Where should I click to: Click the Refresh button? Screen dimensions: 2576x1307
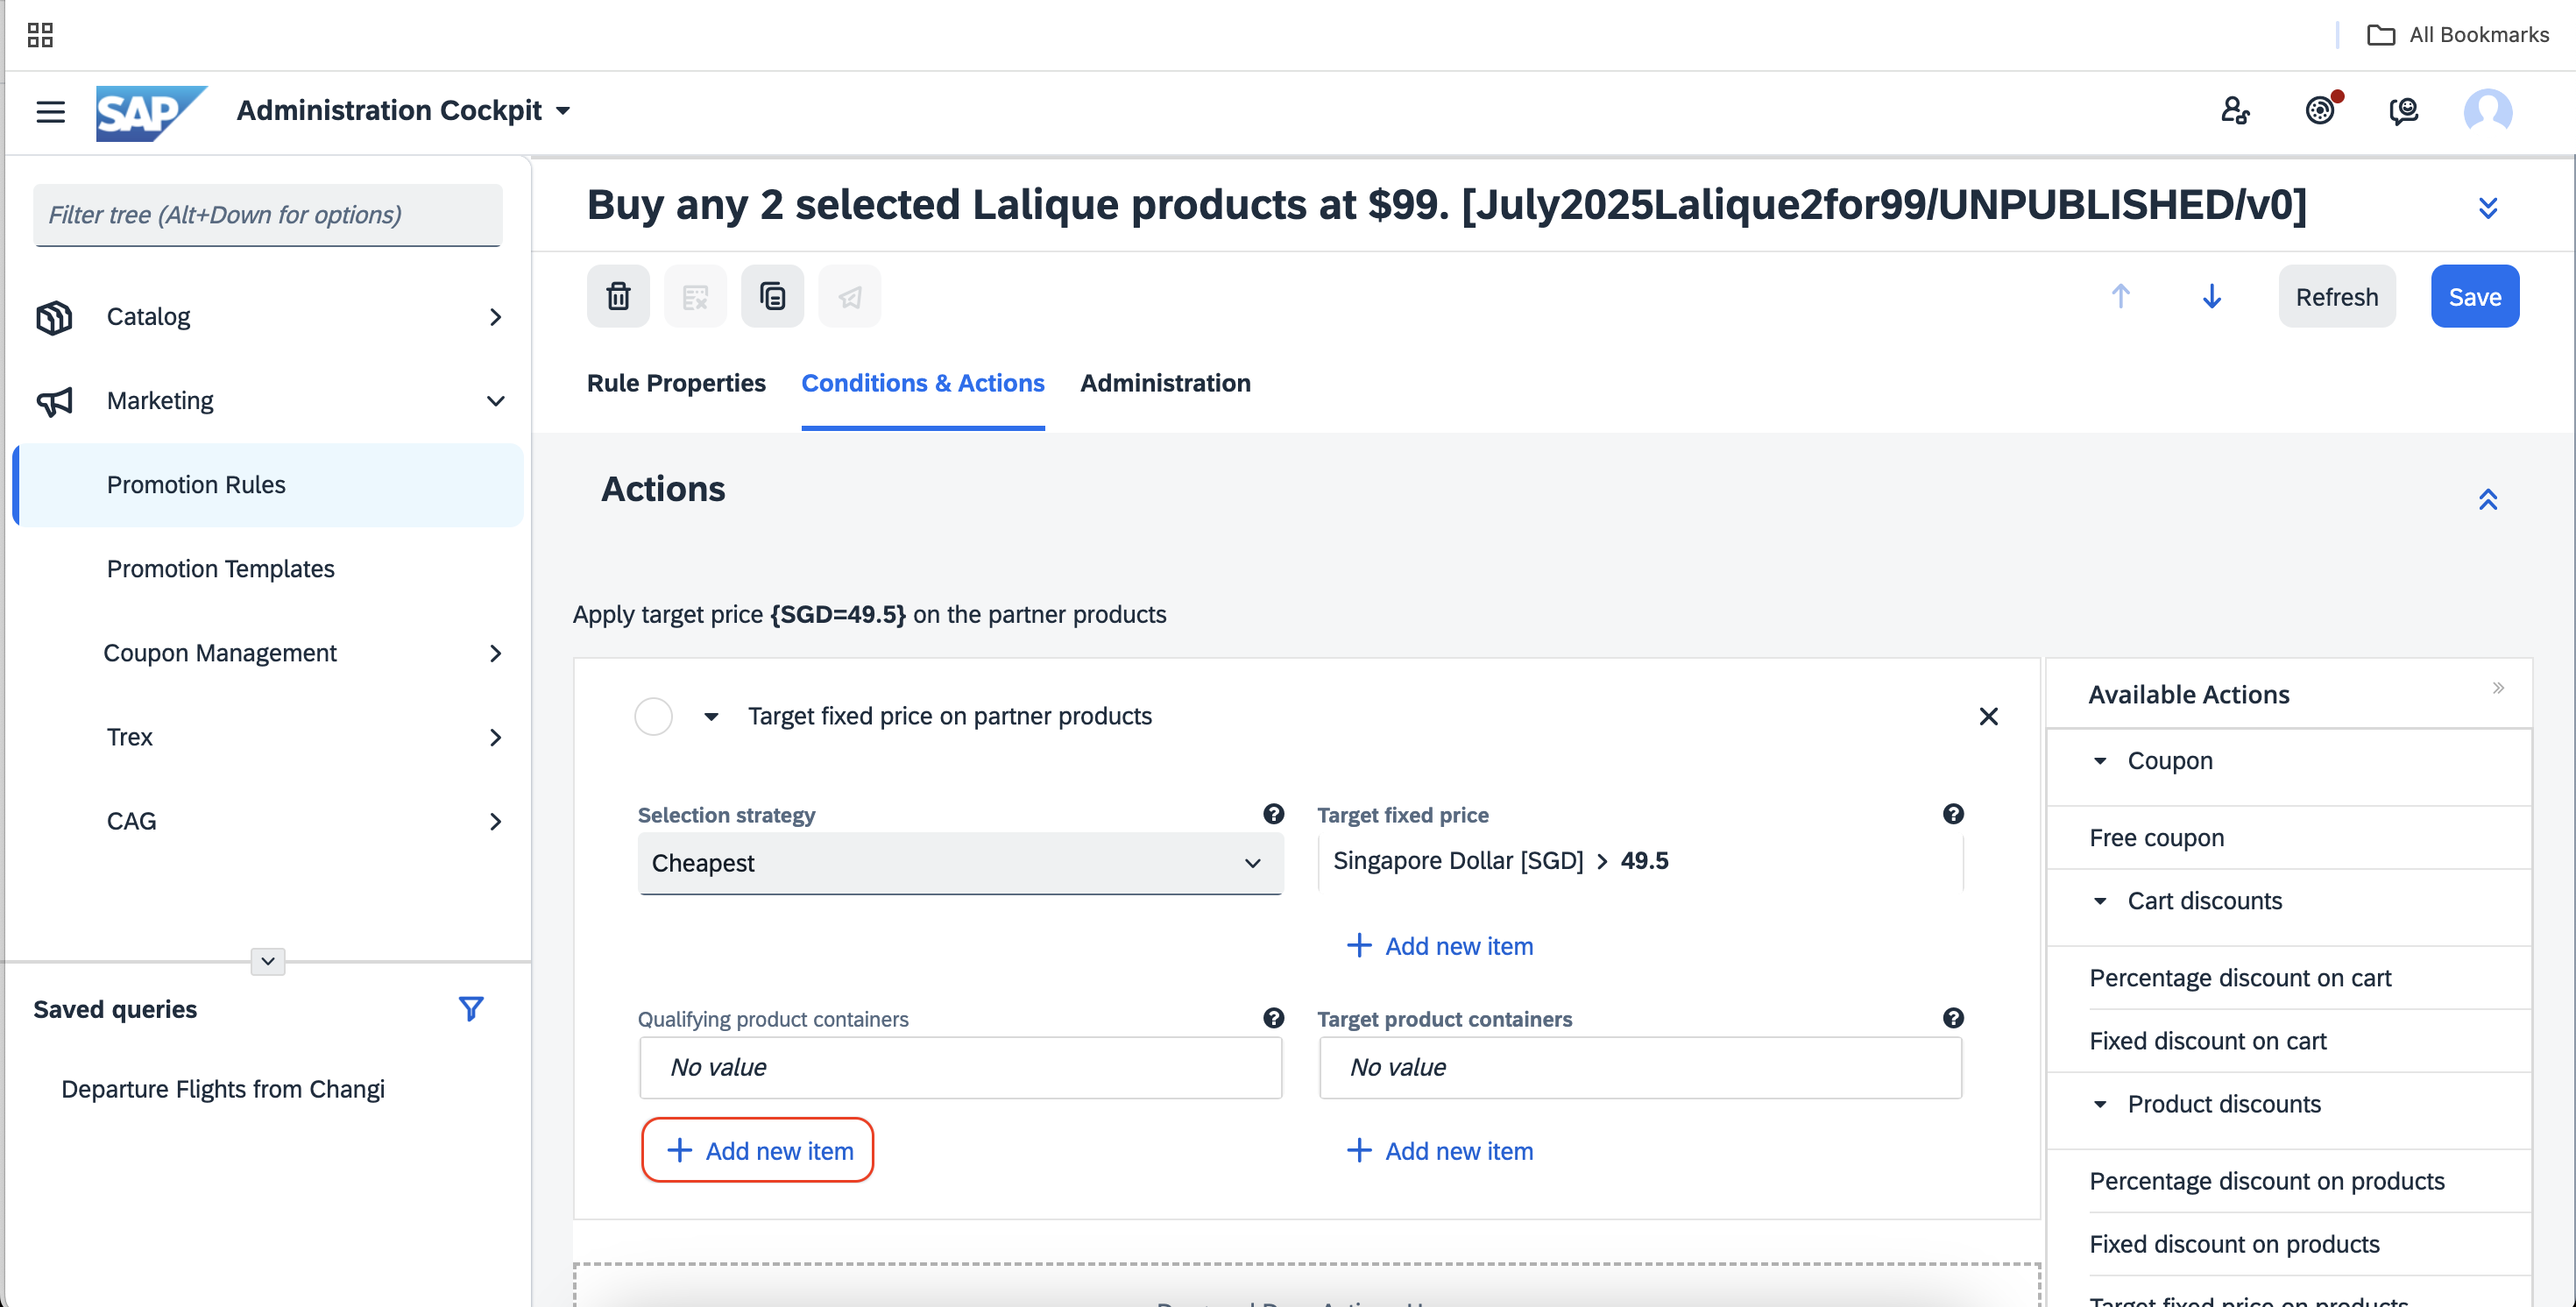coord(2337,296)
